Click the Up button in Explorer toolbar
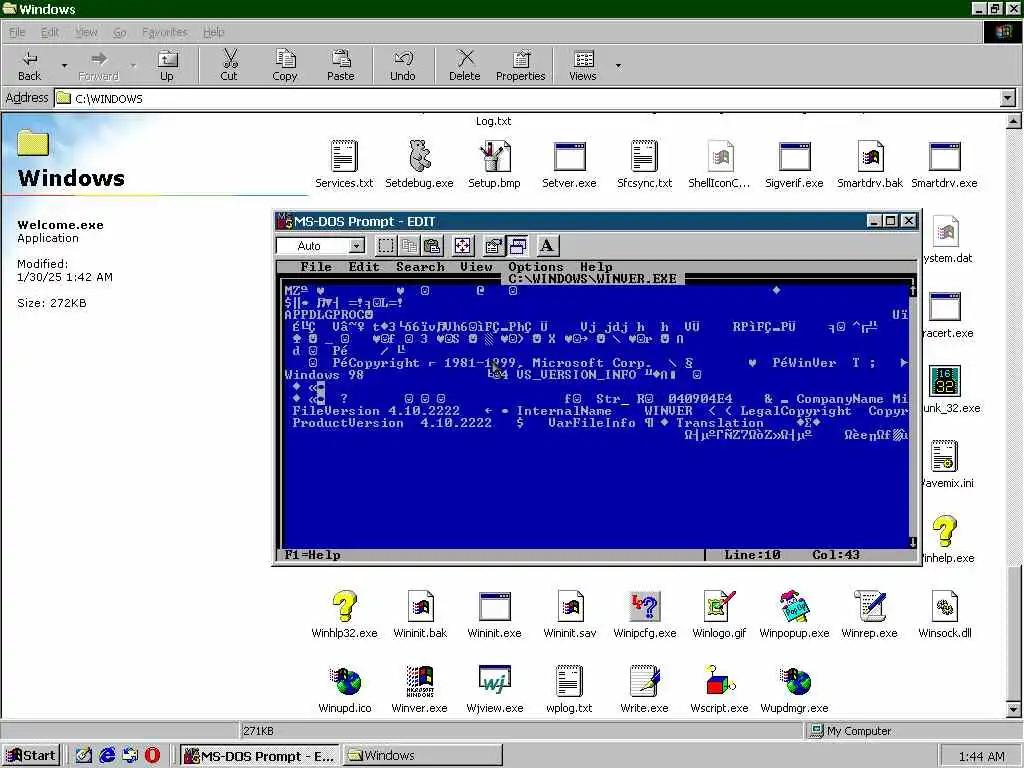Screen dimensions: 1024x768 [x=167, y=65]
